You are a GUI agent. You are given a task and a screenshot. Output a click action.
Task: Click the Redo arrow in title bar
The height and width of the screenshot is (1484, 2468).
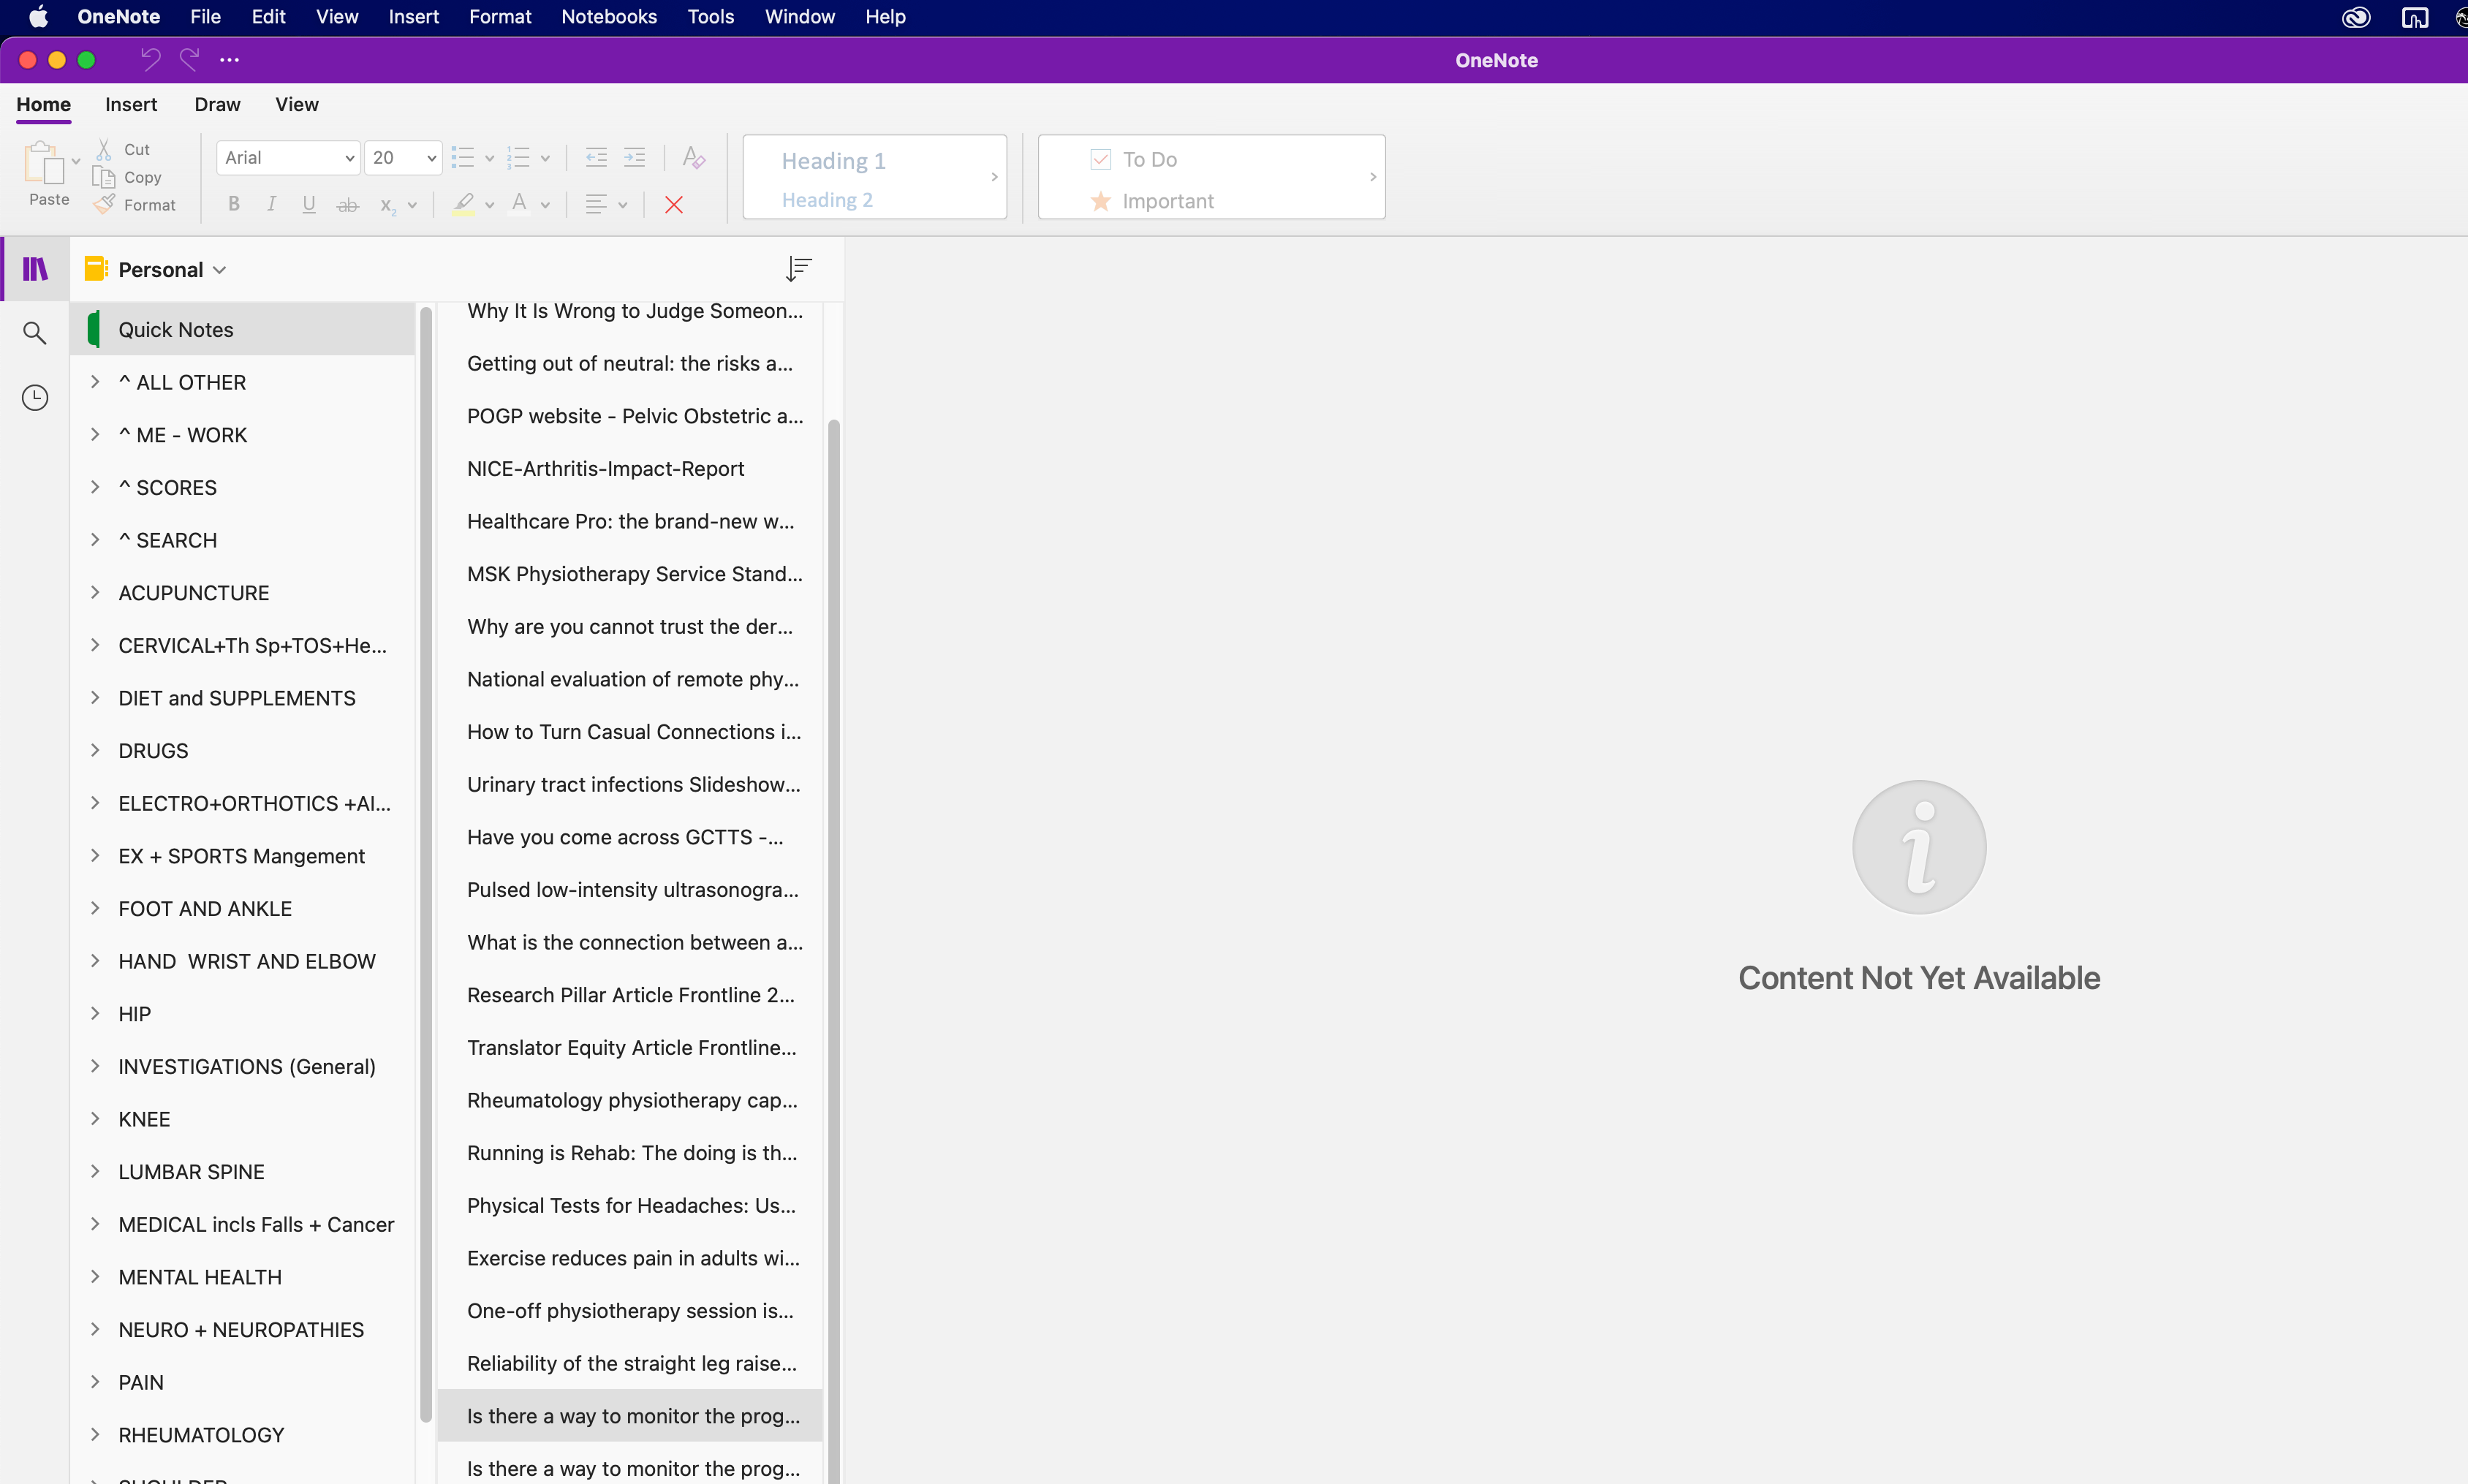pyautogui.click(x=189, y=60)
